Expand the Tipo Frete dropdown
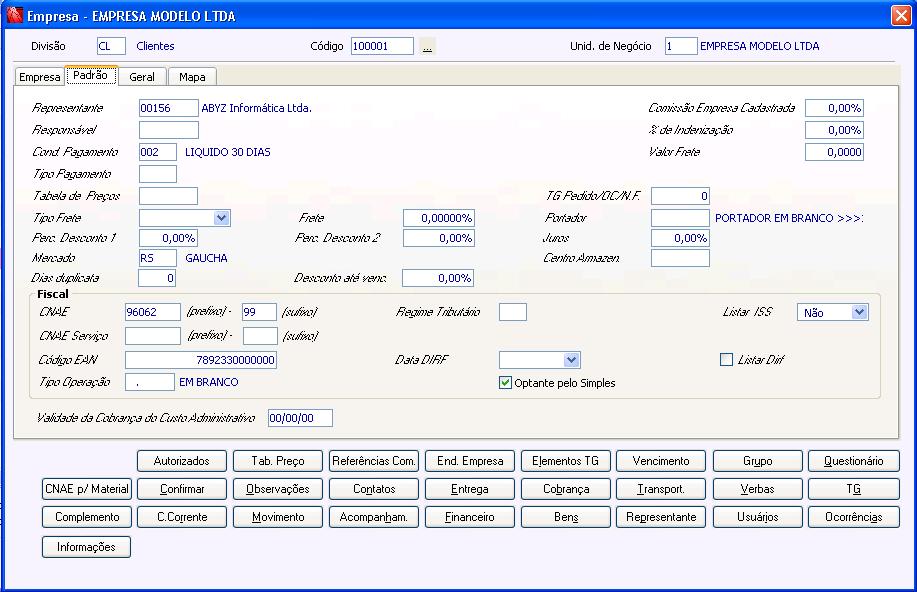 pyautogui.click(x=221, y=218)
